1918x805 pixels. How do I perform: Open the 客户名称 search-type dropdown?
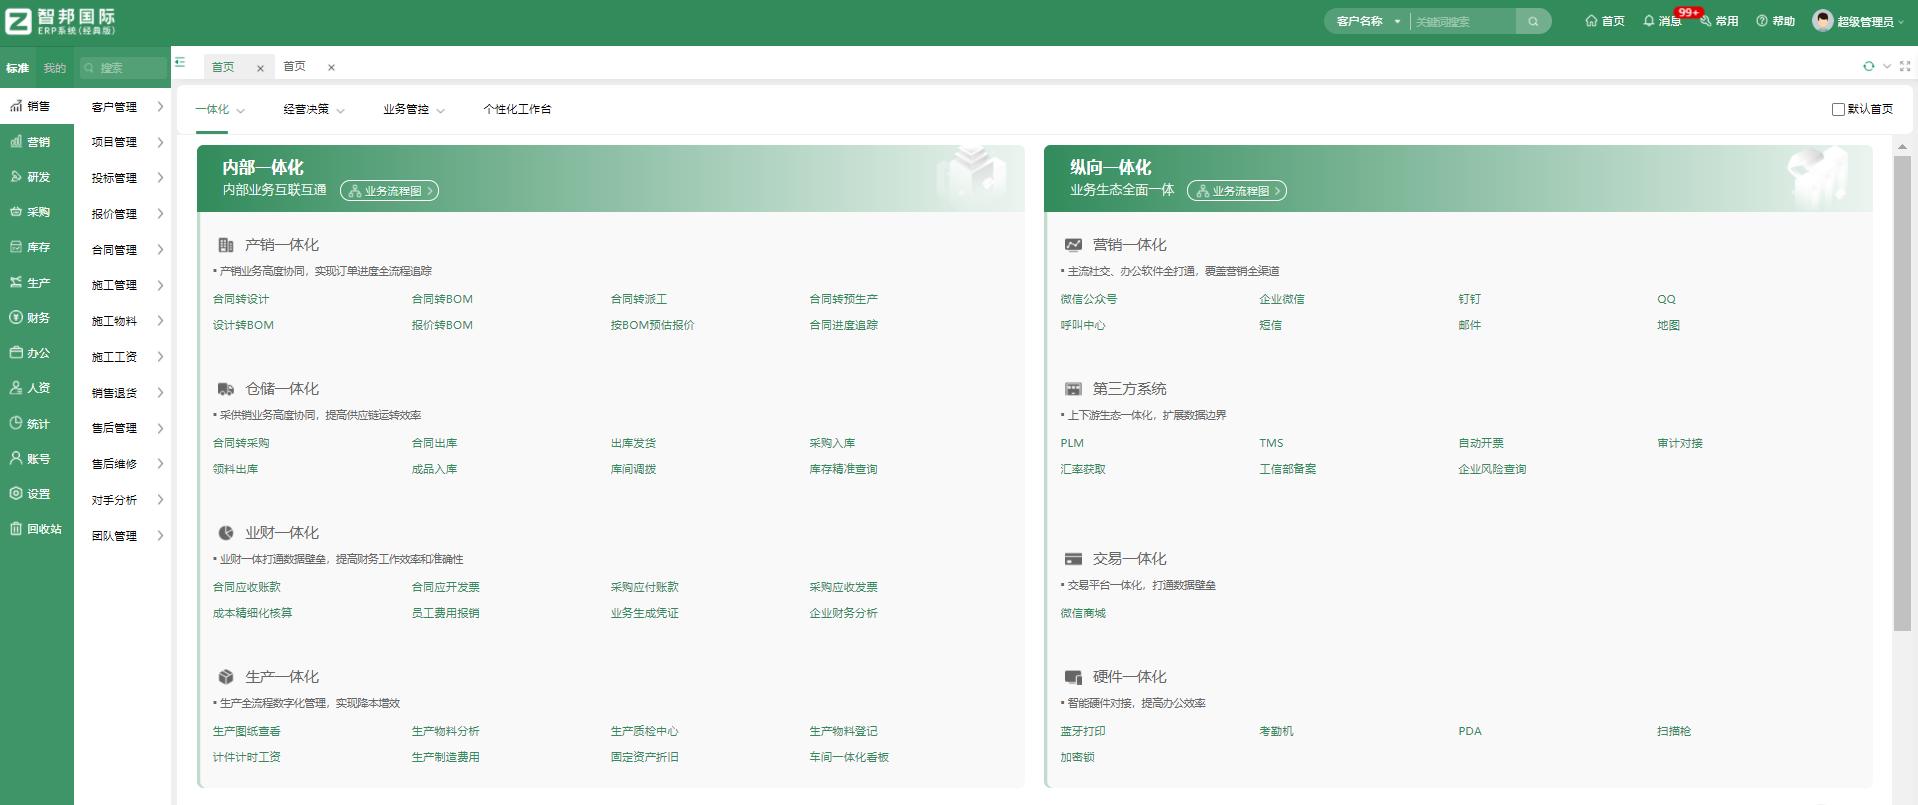1368,21
